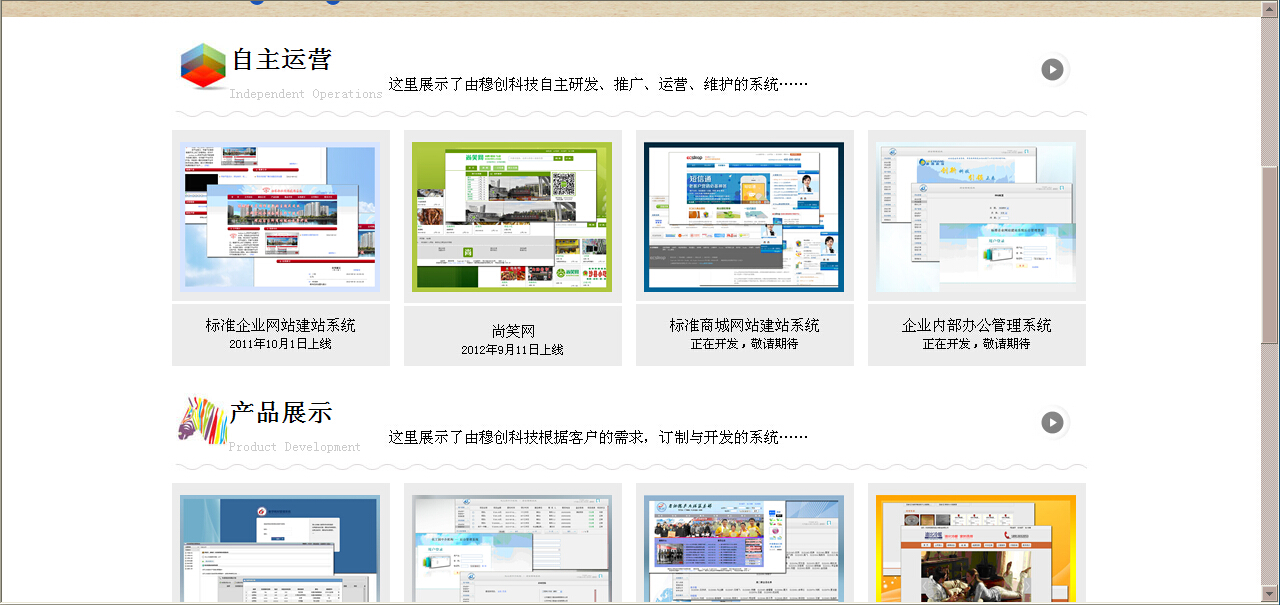Screen dimensions: 1280x605
Task: Click the vertical scrollbar up arrow
Action: 1270,9
